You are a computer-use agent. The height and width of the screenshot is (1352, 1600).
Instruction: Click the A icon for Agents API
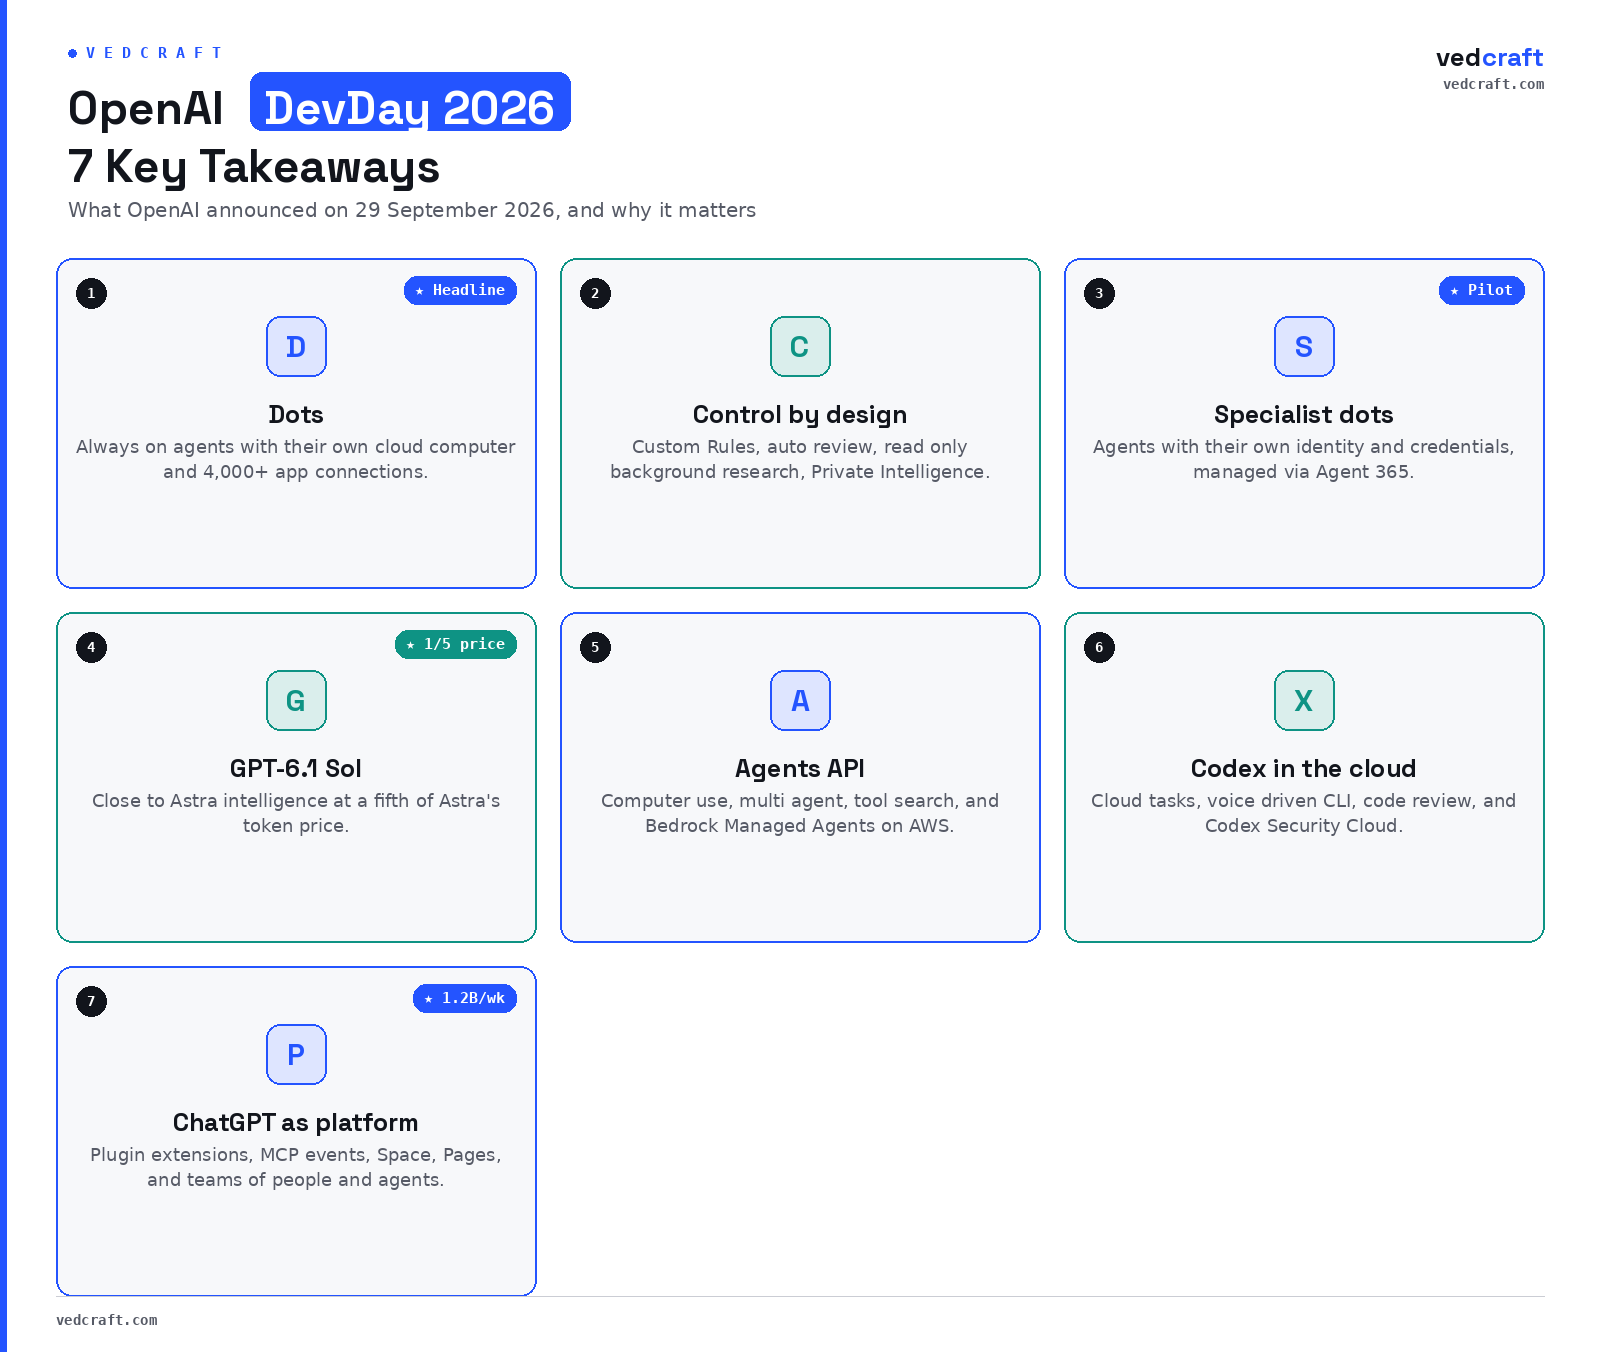click(800, 700)
